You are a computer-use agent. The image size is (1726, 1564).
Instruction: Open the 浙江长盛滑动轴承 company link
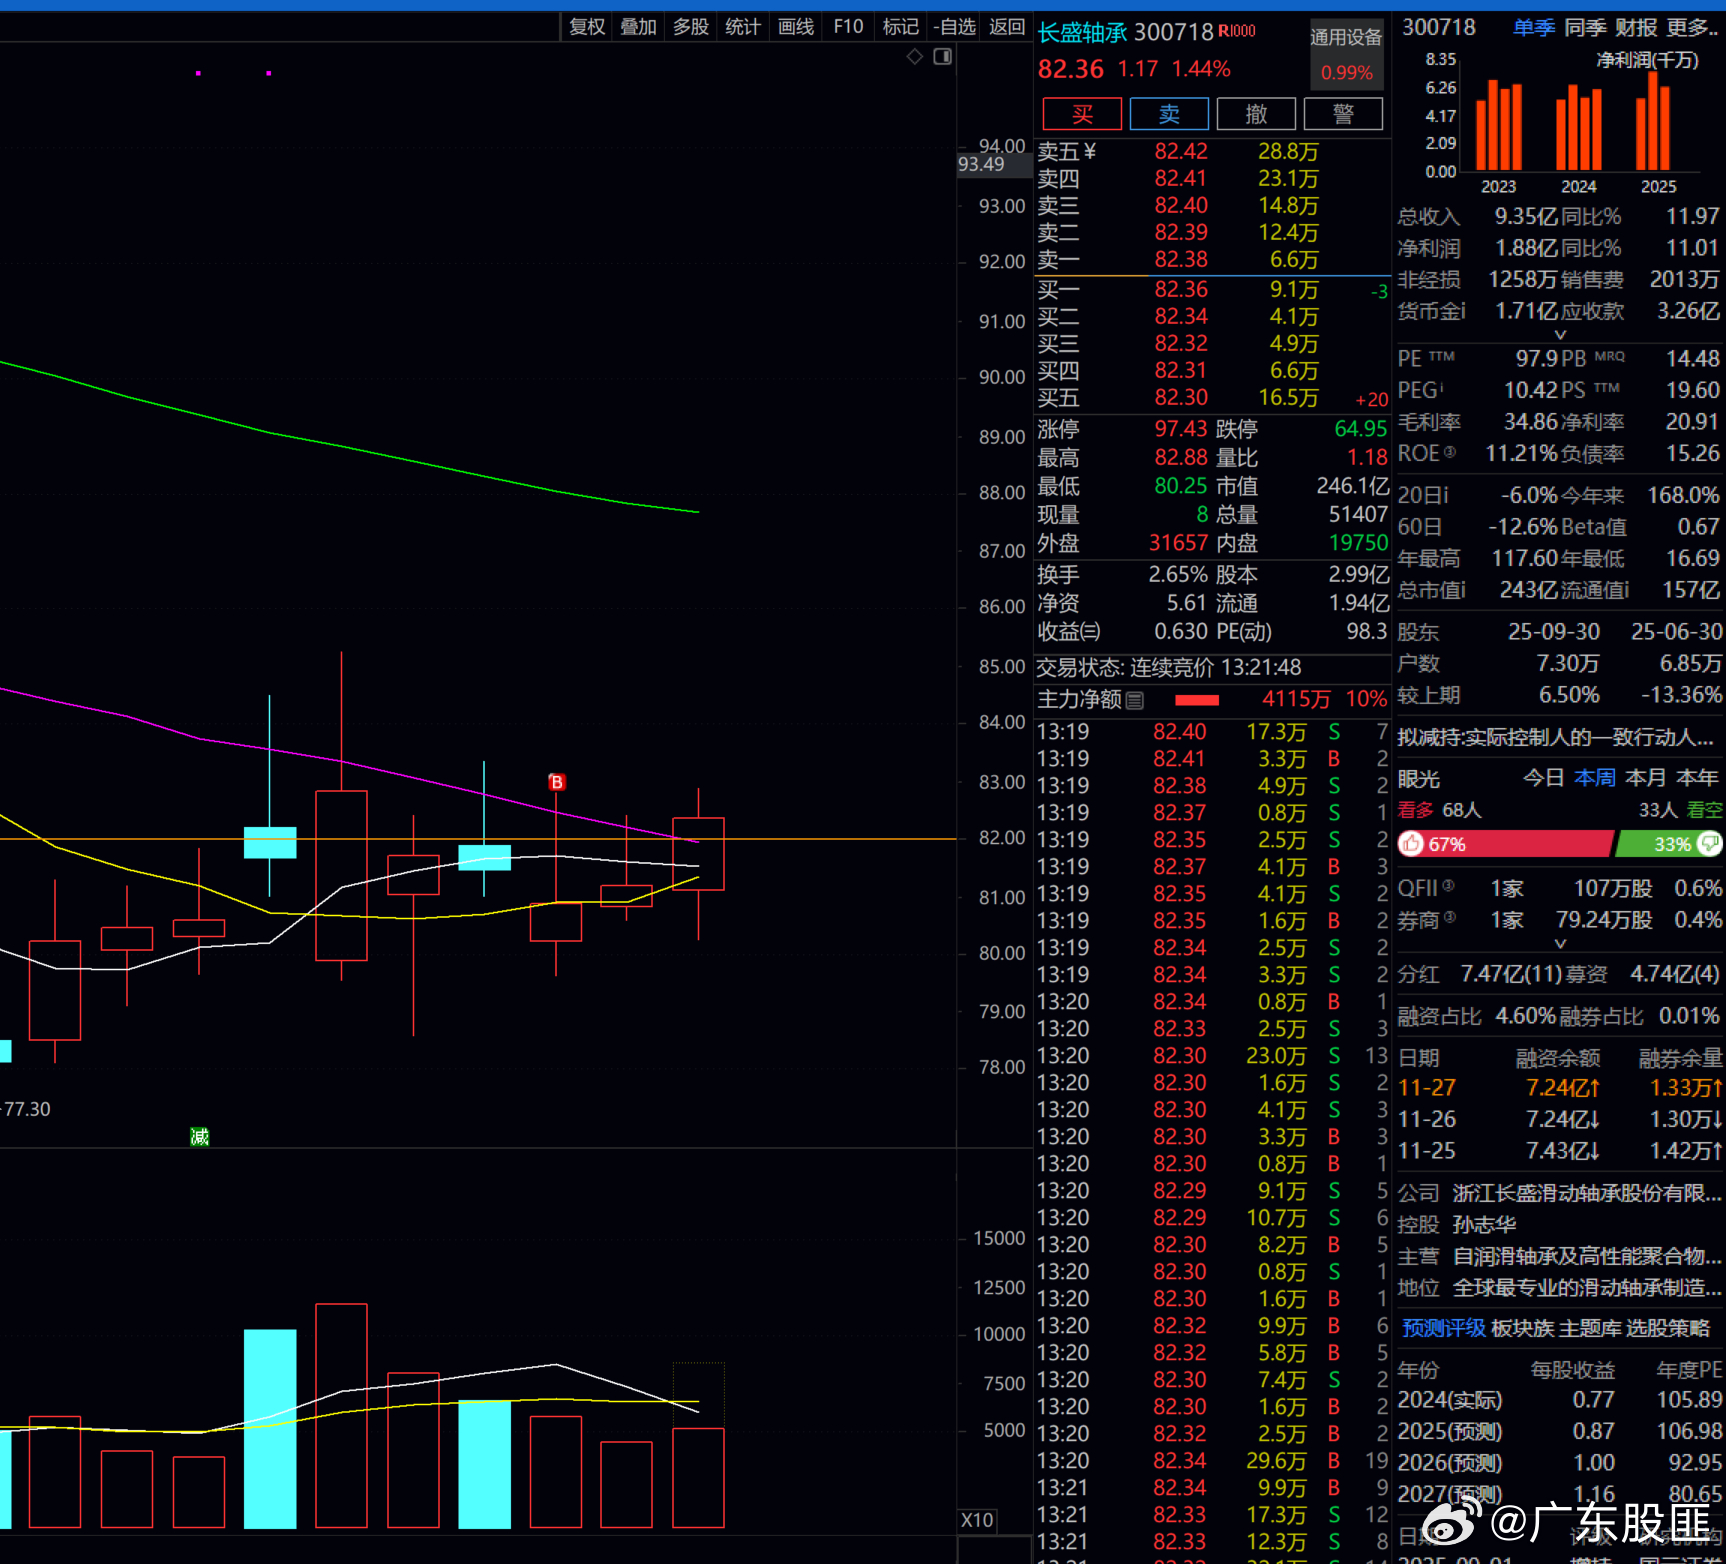(1587, 1193)
